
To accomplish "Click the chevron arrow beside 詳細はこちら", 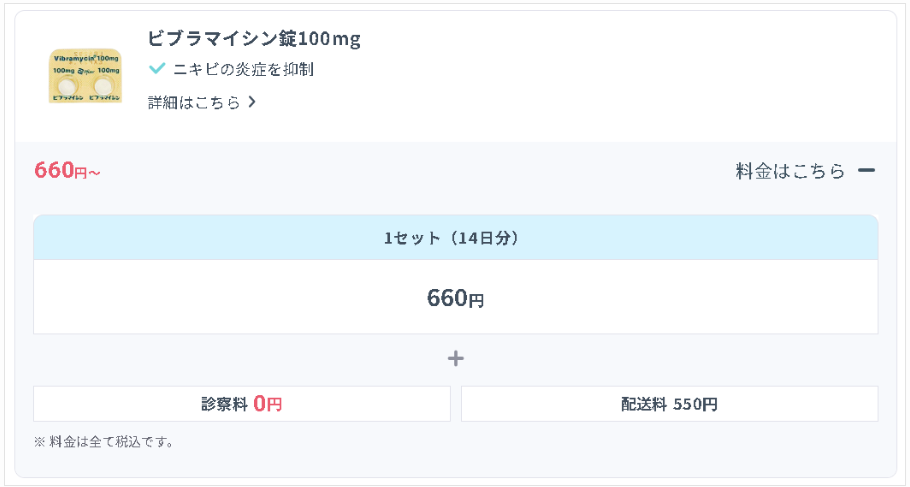I will 252,102.
